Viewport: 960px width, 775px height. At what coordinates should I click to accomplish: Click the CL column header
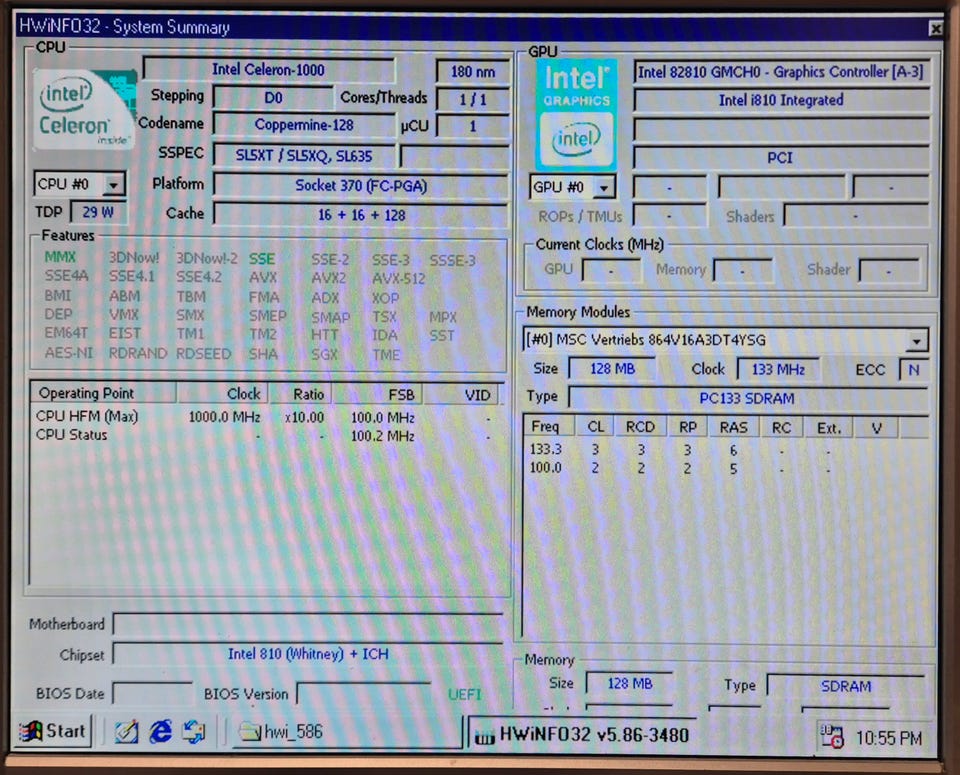pyautogui.click(x=595, y=427)
